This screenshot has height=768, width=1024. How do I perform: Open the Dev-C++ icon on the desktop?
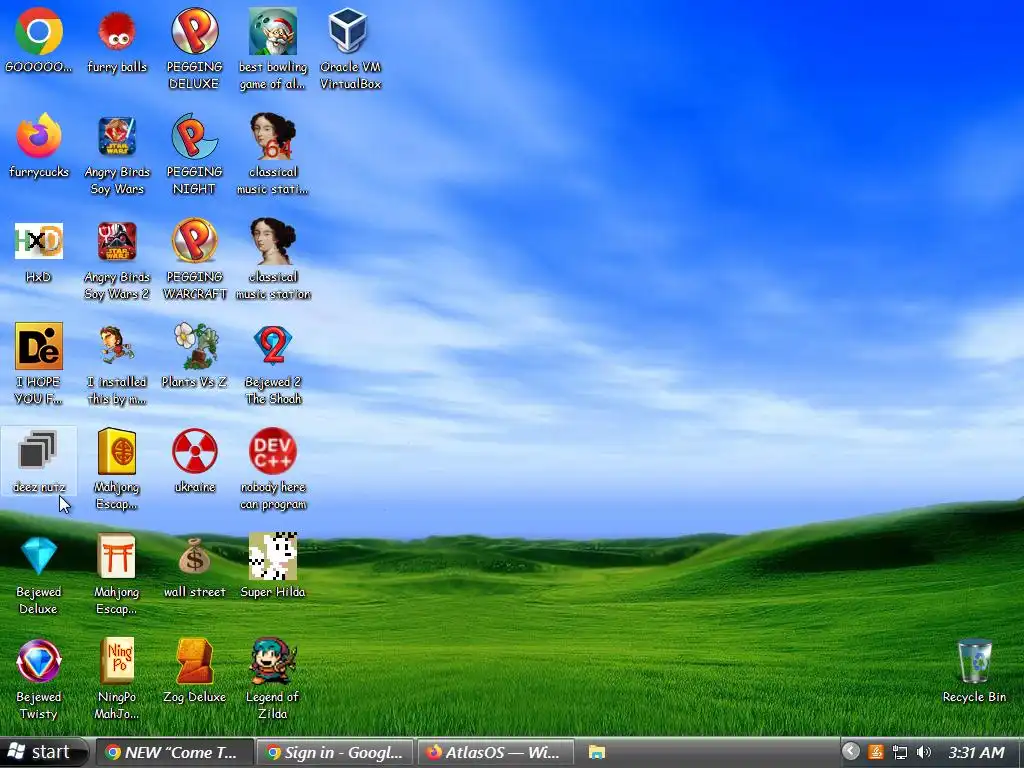click(x=272, y=451)
